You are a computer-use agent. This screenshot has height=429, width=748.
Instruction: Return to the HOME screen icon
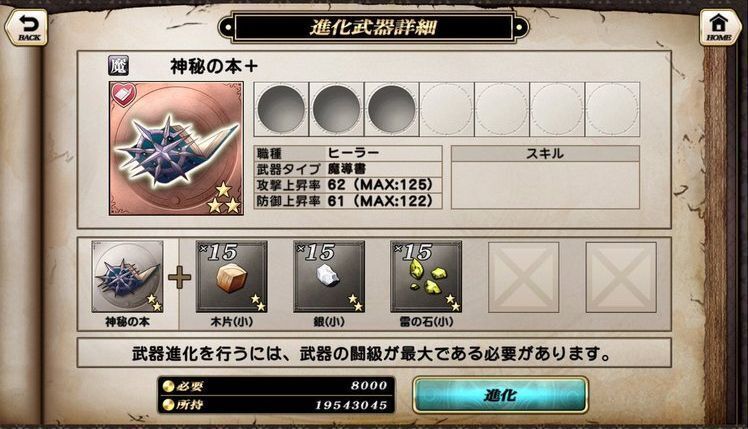[x=719, y=27]
